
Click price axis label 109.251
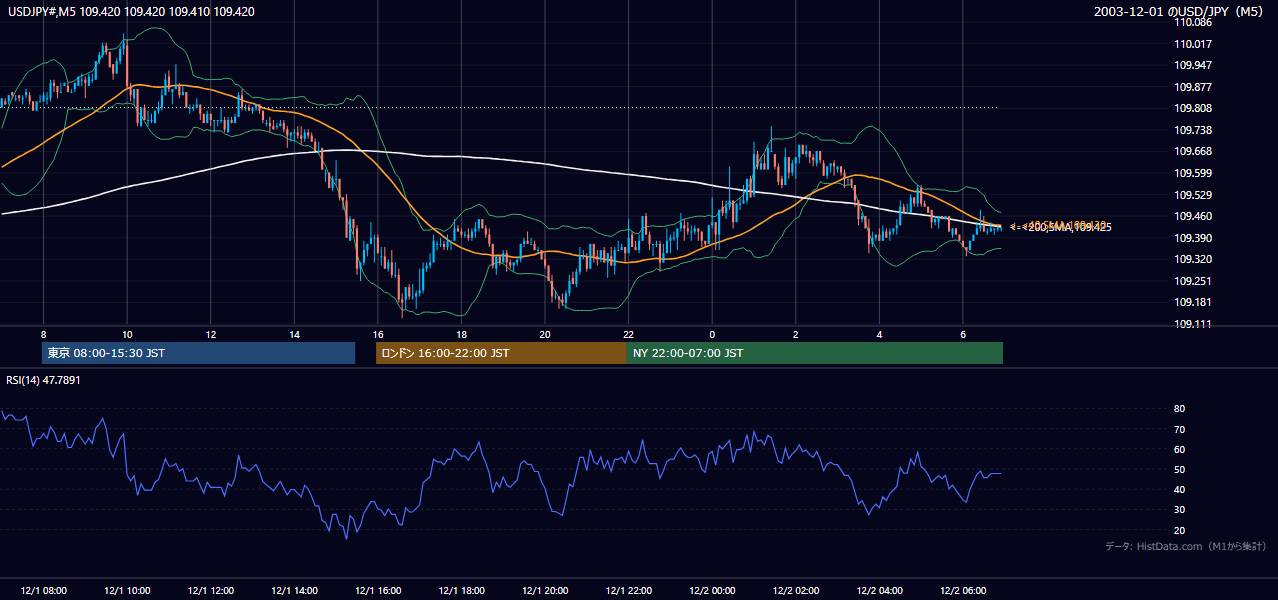(x=1193, y=281)
